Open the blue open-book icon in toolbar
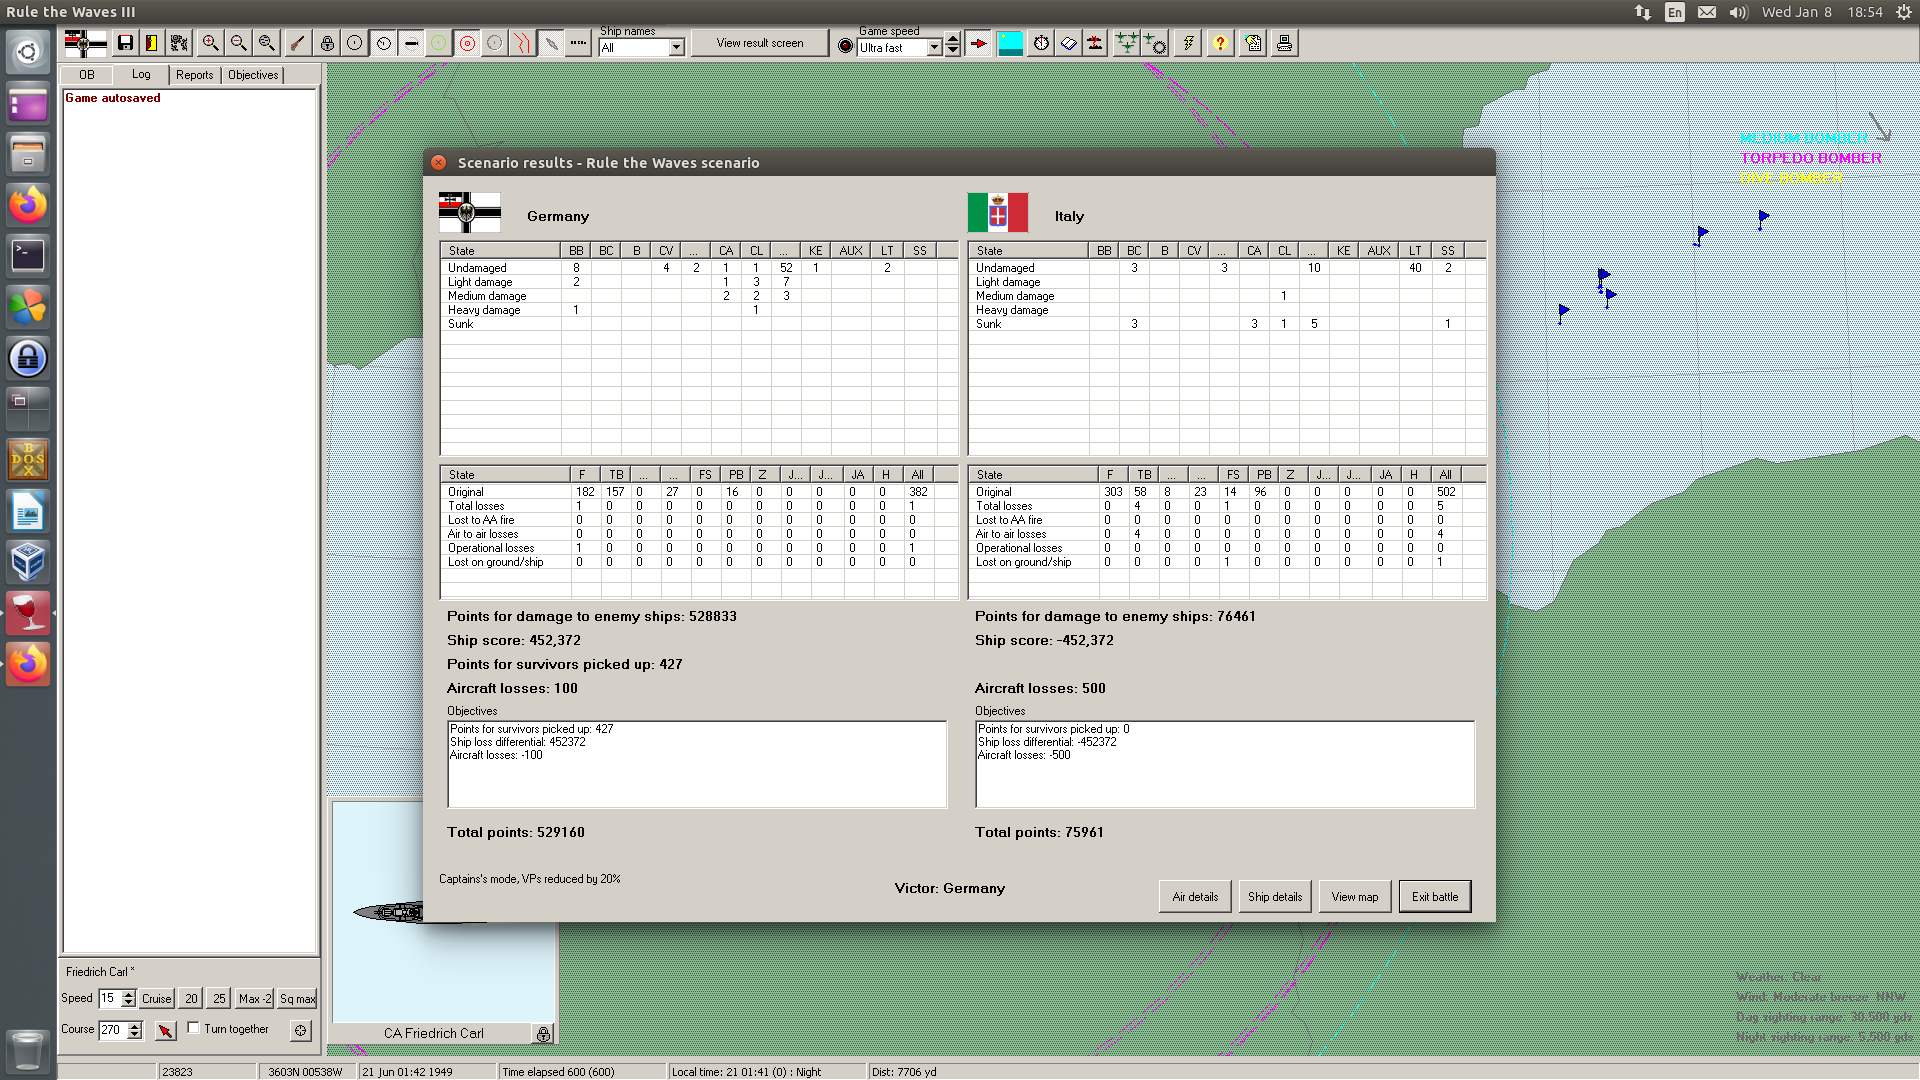The image size is (1920, 1080). click(x=1069, y=43)
